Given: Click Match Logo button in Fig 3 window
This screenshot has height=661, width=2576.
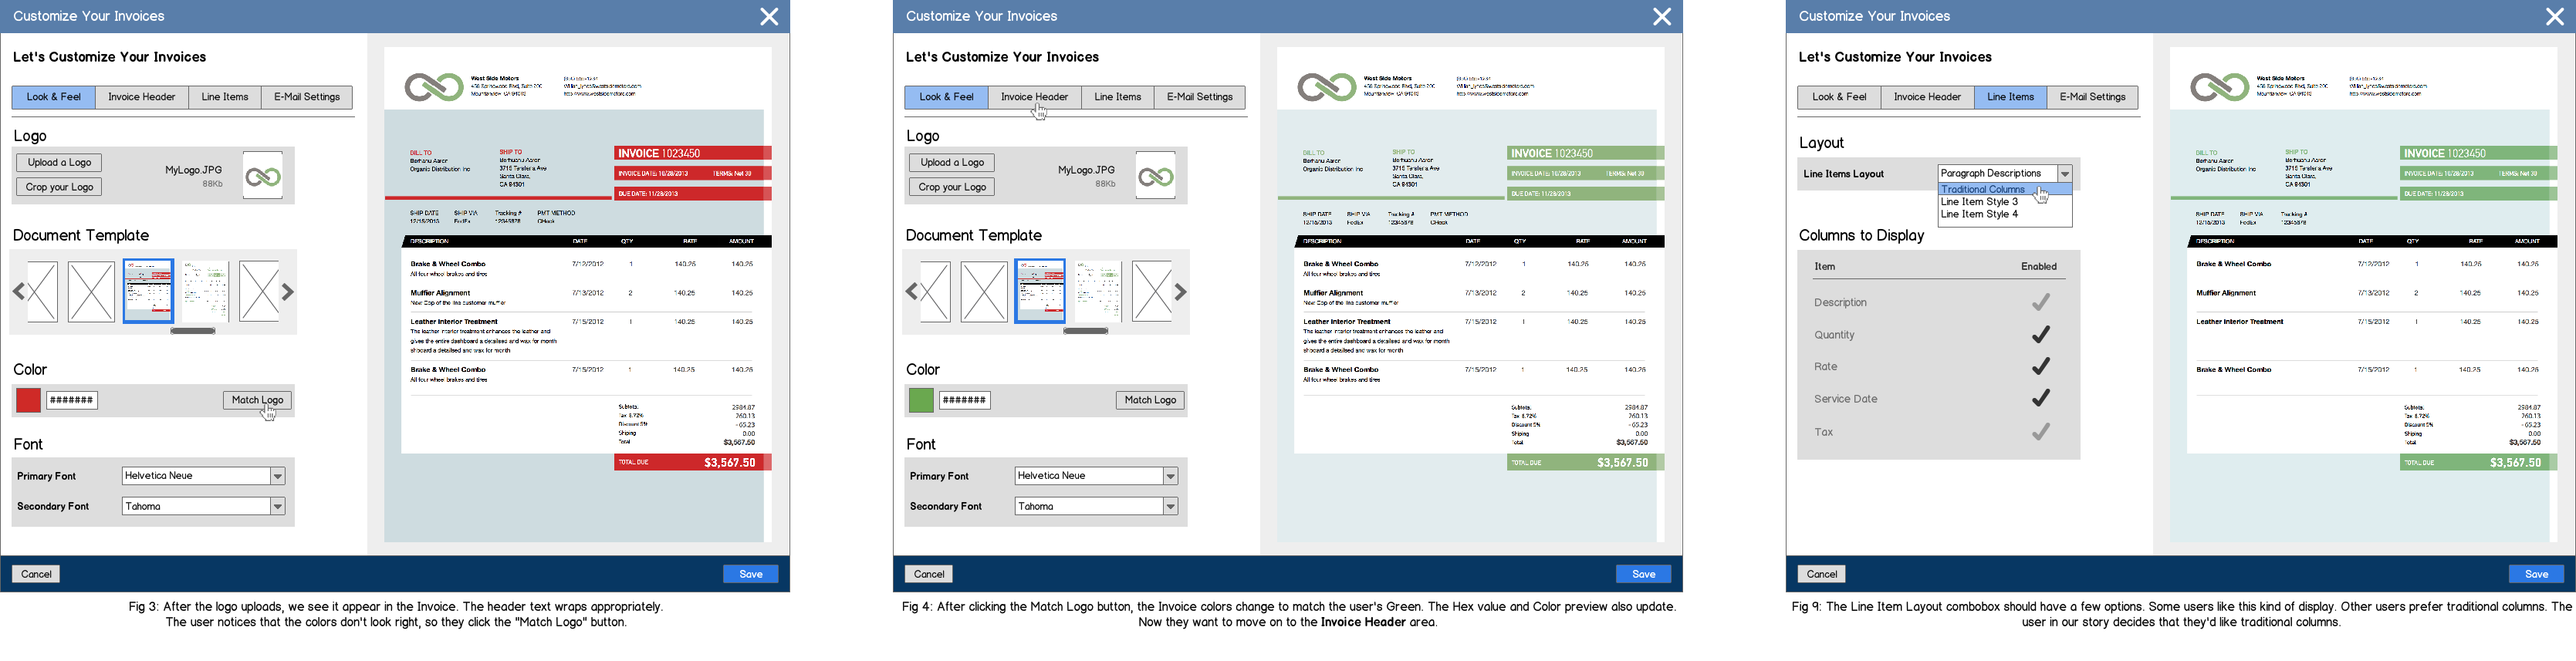Looking at the screenshot, I should [x=258, y=400].
